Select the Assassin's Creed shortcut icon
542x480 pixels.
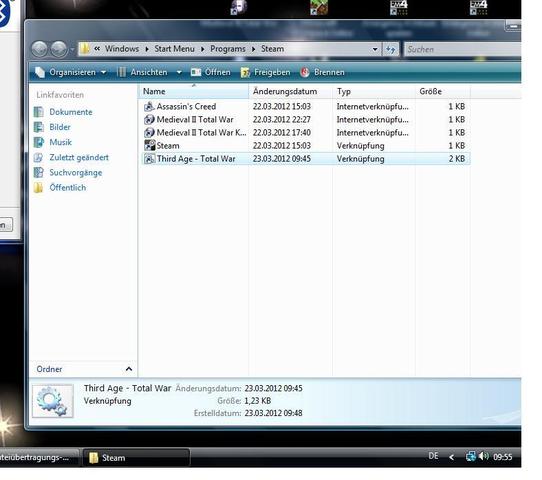[149, 106]
